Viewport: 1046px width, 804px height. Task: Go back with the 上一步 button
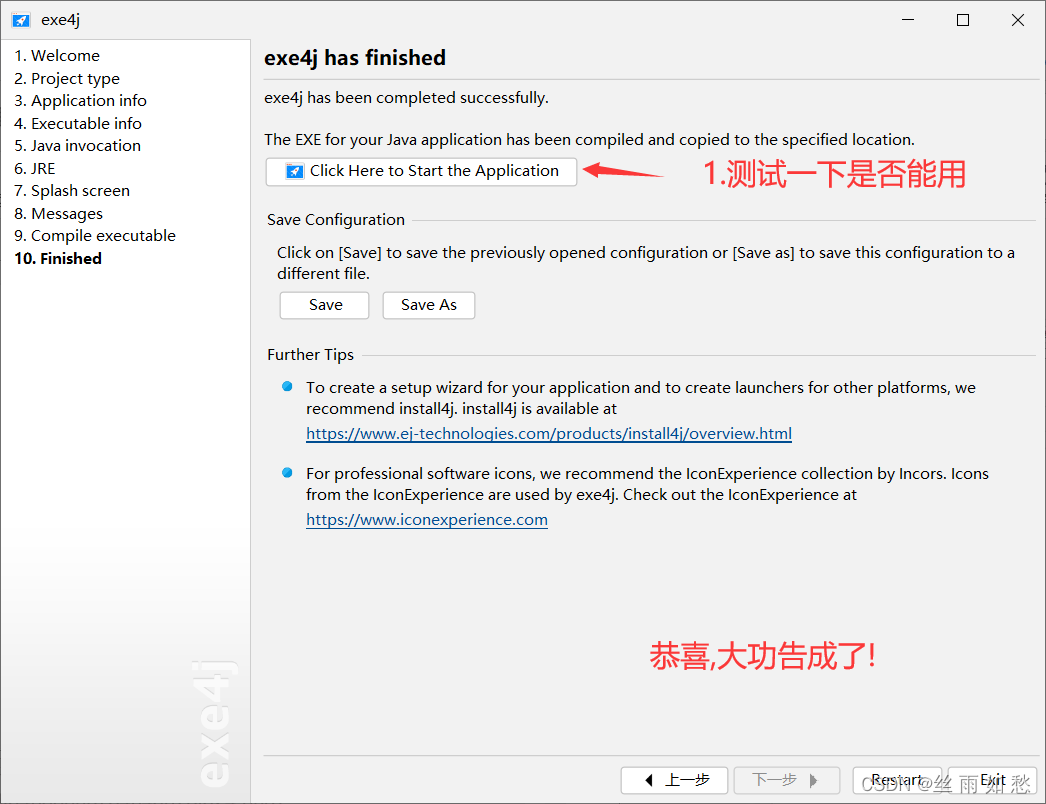674,780
